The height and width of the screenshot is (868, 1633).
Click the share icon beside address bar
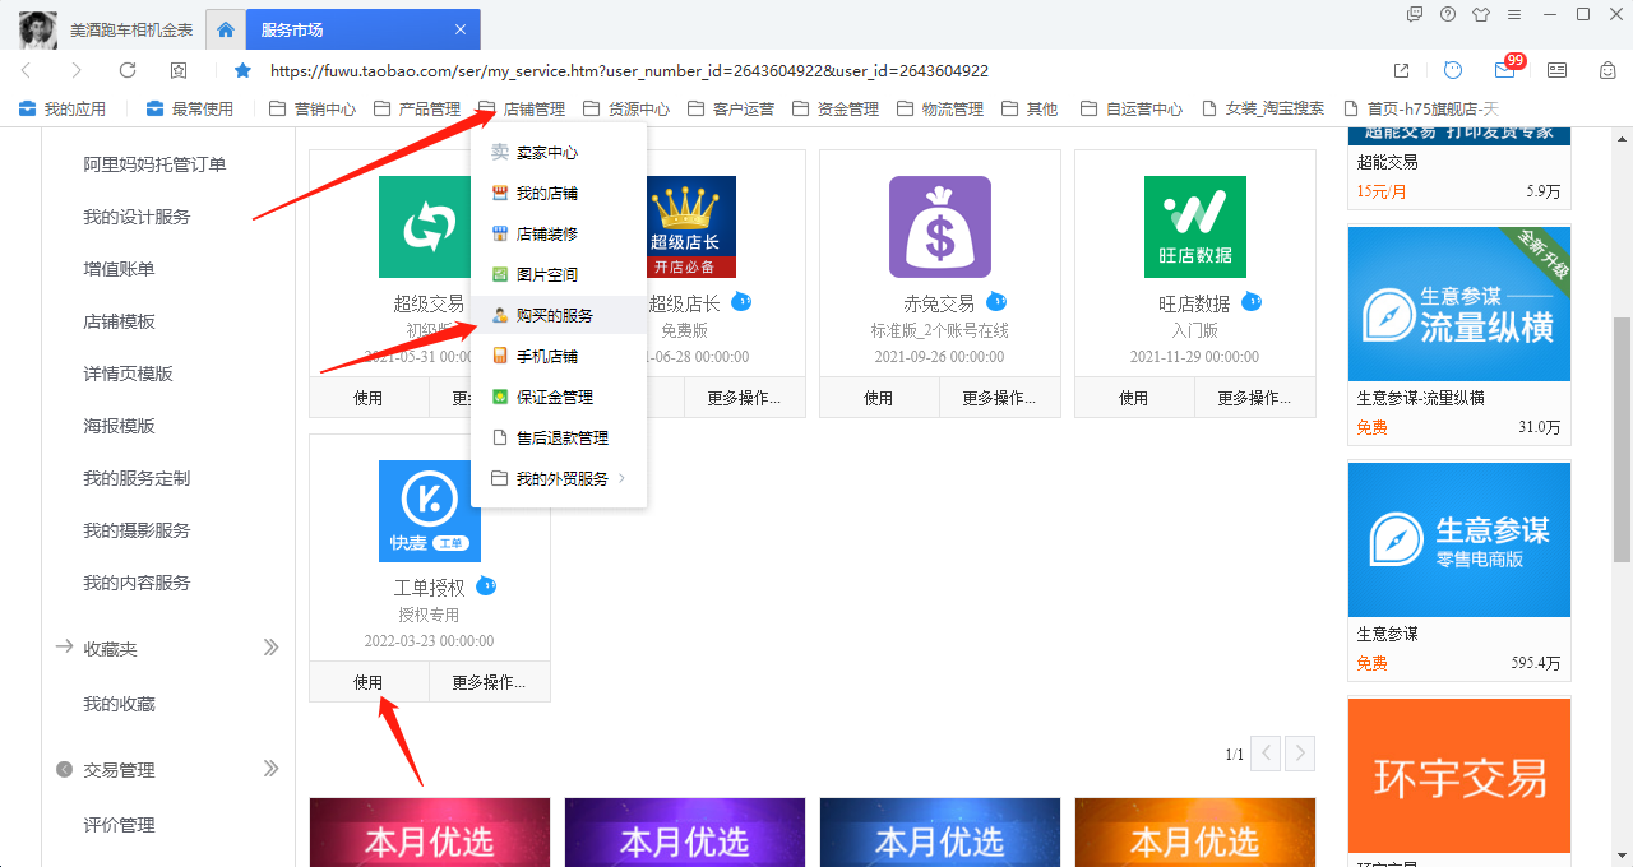(x=1401, y=70)
